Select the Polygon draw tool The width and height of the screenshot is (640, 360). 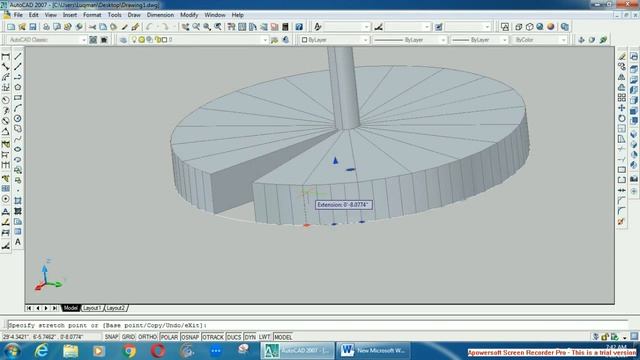(18, 87)
